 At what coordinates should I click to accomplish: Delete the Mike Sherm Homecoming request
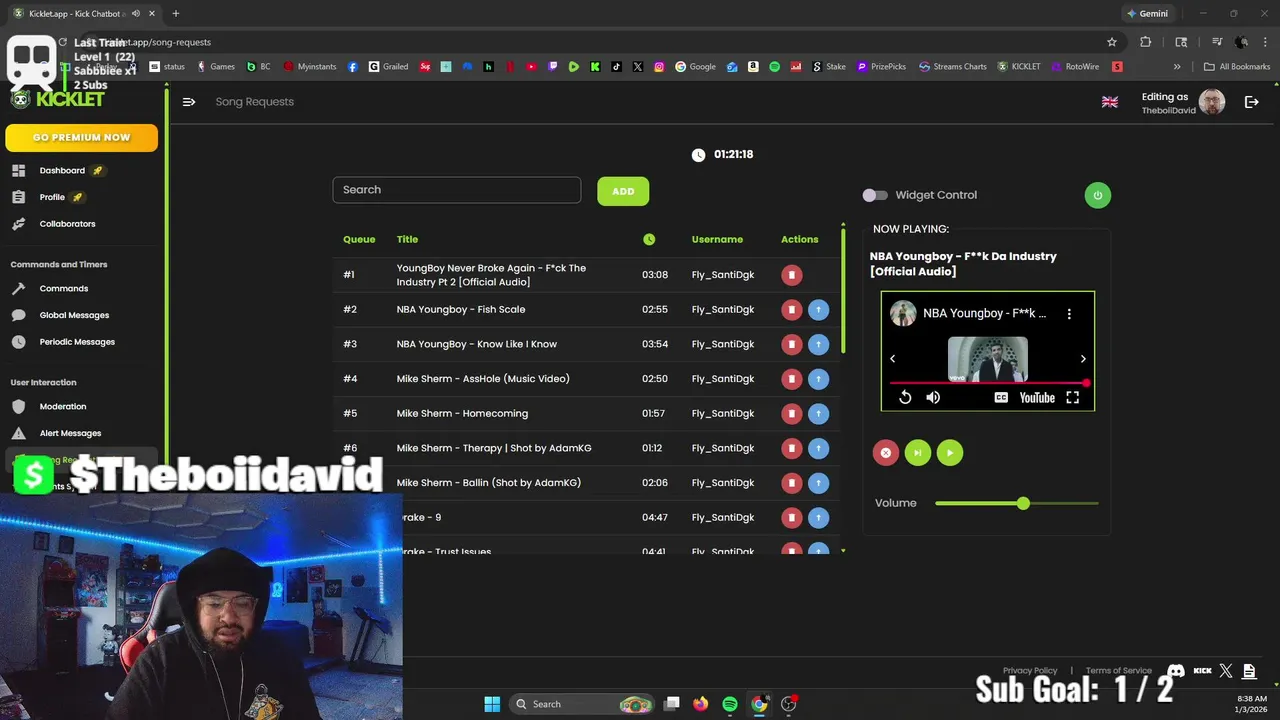pyautogui.click(x=791, y=414)
